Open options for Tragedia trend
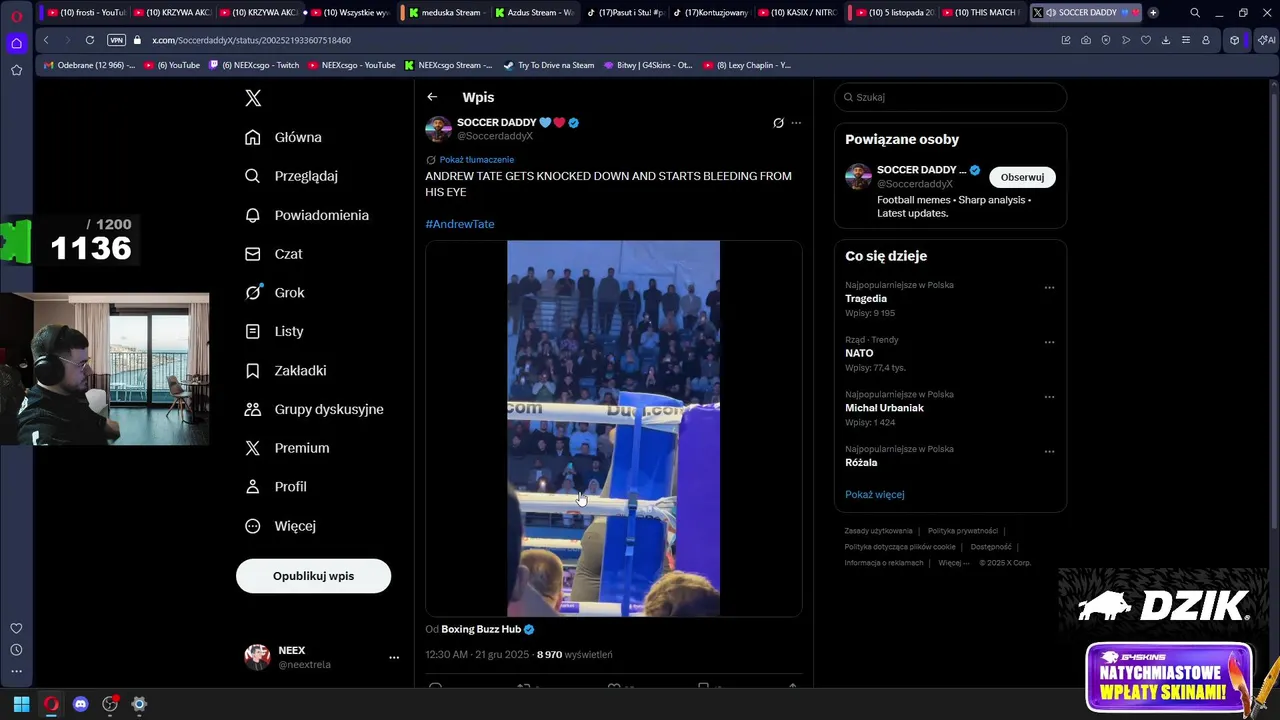Viewport: 1280px width, 720px height. (1049, 287)
